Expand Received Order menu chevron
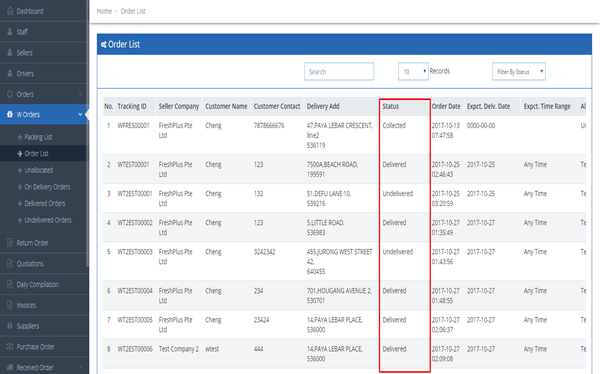This screenshot has height=374, width=600. tap(80, 367)
